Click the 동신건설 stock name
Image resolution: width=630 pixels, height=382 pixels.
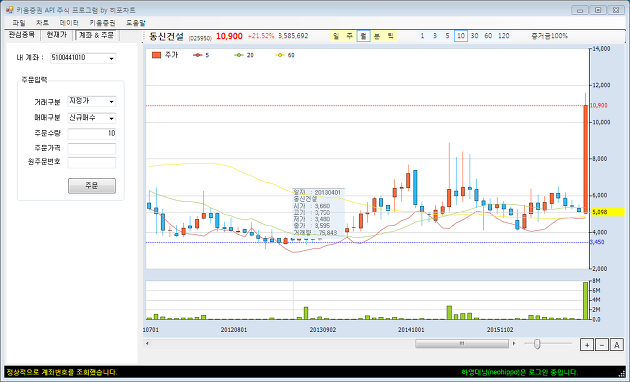(x=166, y=37)
